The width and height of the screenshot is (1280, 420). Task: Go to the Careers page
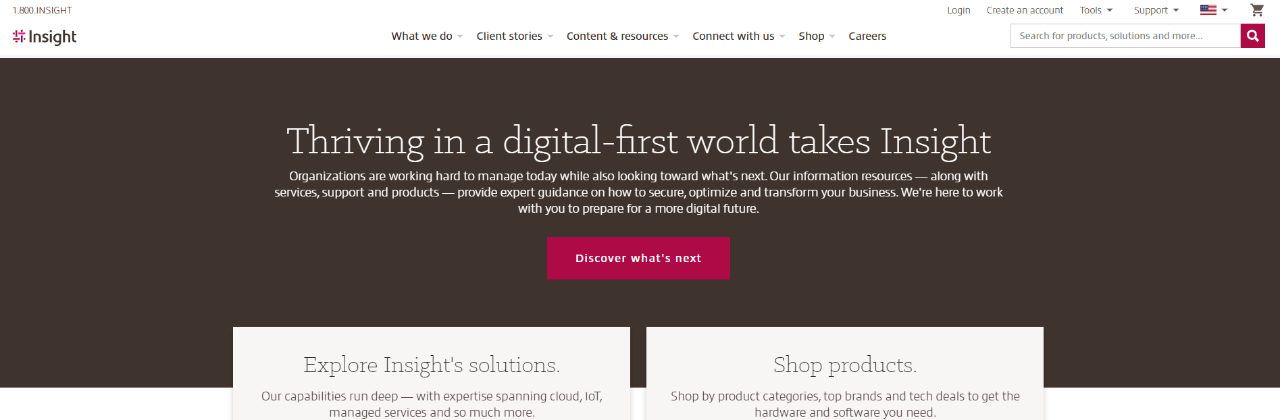pyautogui.click(x=867, y=36)
